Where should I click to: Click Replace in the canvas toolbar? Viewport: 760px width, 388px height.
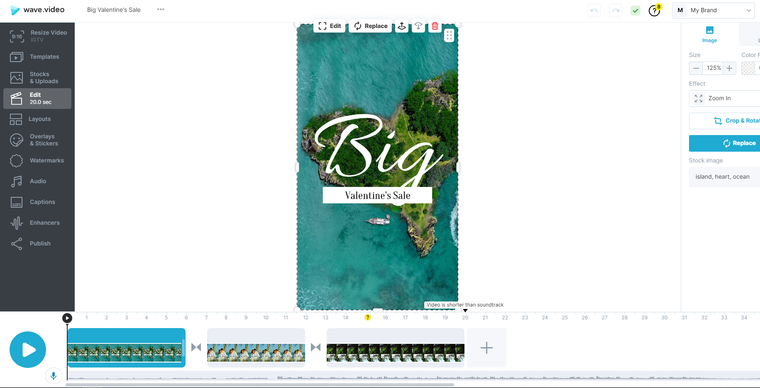tap(371, 26)
